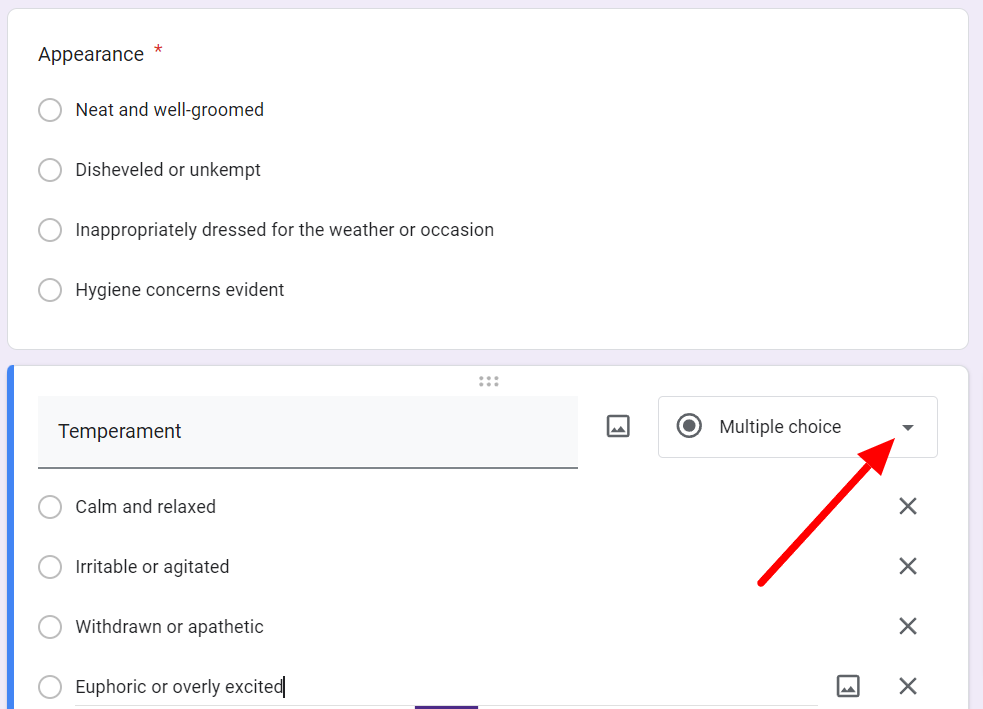Click the Euphoric or overly excited radio circle
This screenshot has height=709, width=983.
[x=50, y=686]
